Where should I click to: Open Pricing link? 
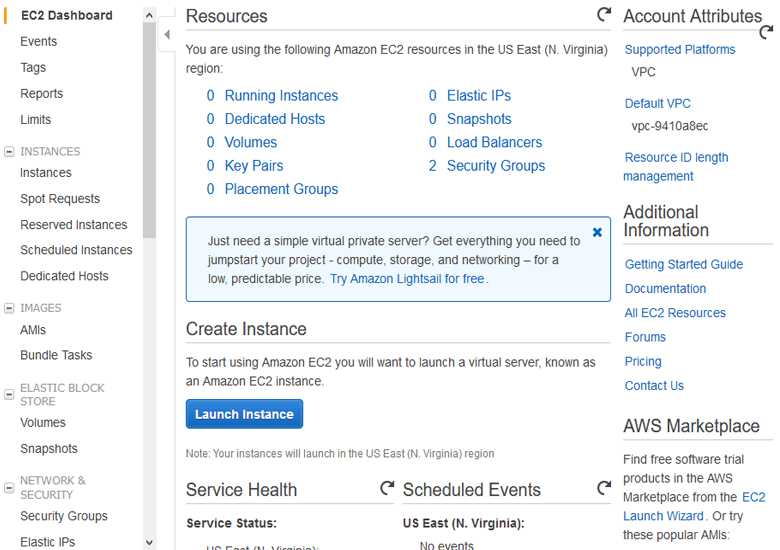point(643,362)
